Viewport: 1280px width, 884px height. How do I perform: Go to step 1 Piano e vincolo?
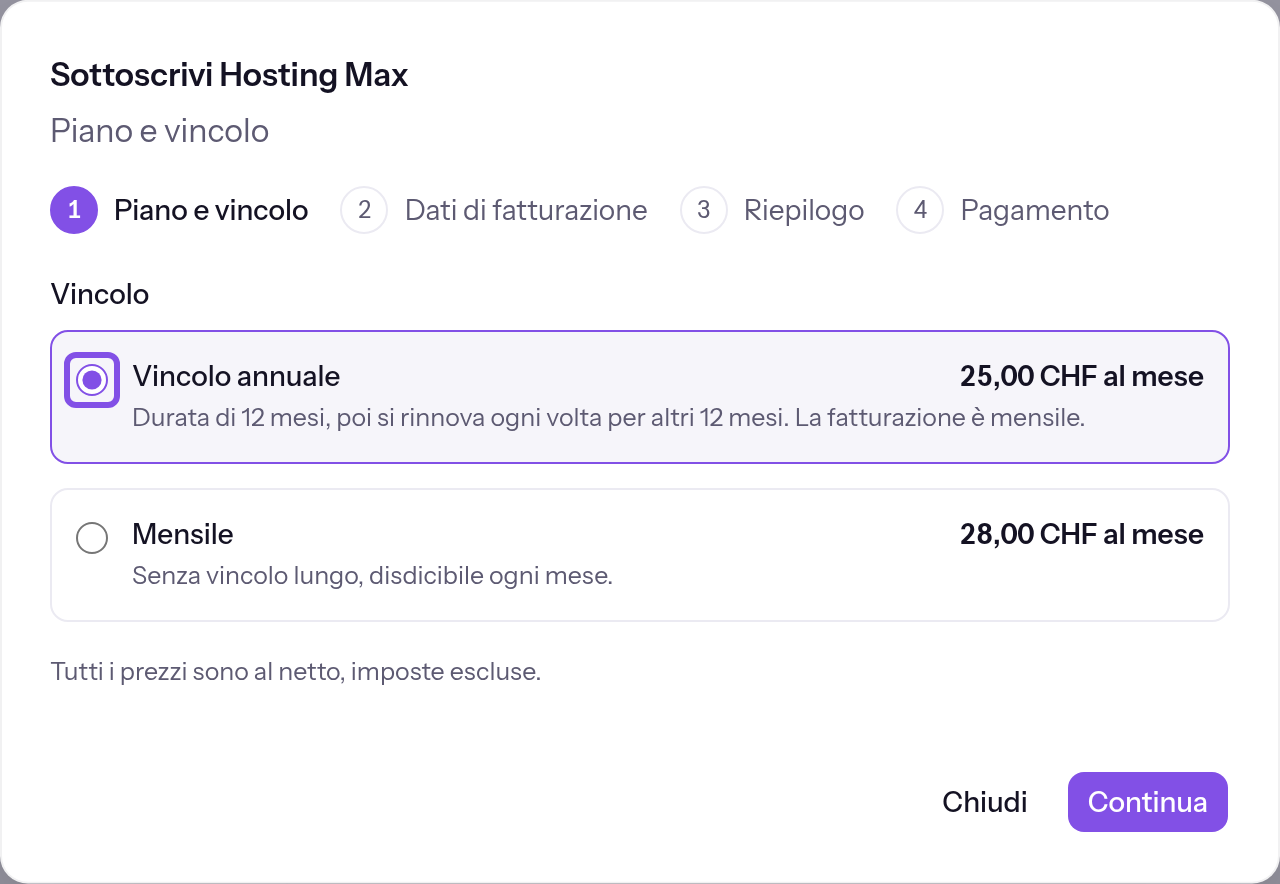tap(180, 210)
